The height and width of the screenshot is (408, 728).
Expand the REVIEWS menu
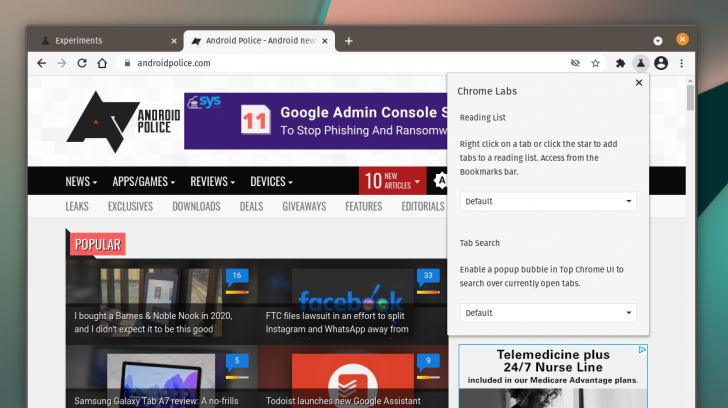213,181
